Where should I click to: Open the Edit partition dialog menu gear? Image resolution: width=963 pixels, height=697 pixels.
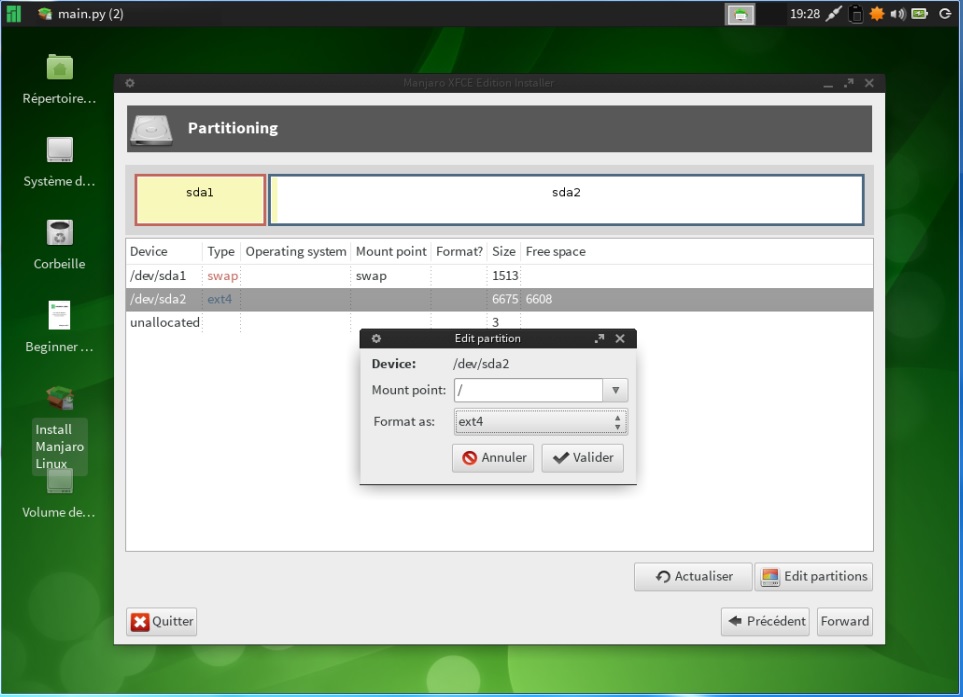376,338
